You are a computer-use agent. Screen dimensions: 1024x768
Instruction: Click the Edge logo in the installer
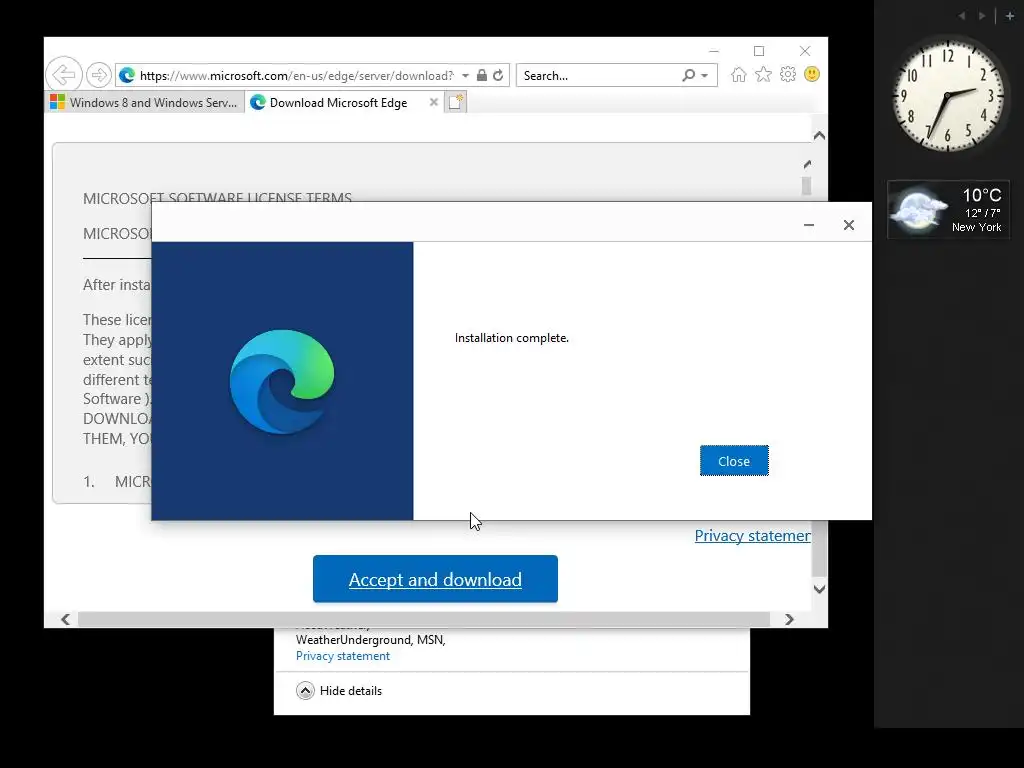[x=282, y=381]
